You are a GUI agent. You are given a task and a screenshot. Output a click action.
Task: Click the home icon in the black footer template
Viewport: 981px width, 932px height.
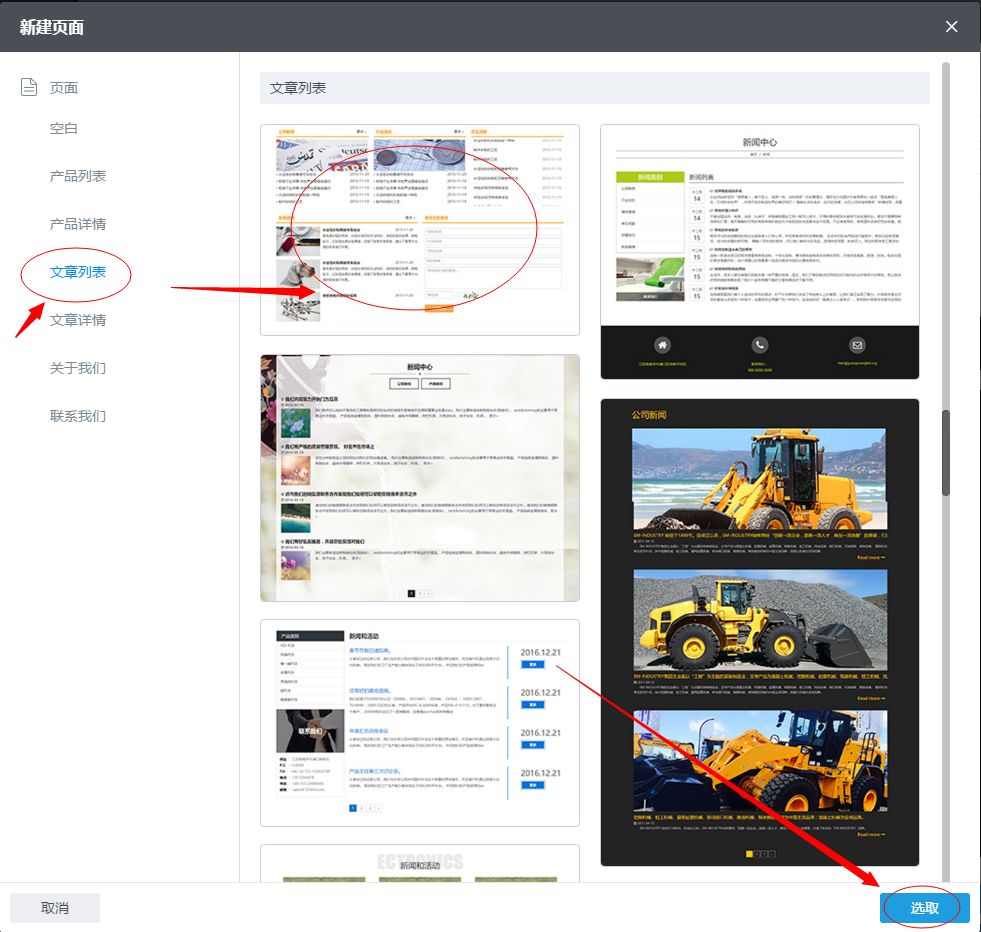[x=662, y=344]
